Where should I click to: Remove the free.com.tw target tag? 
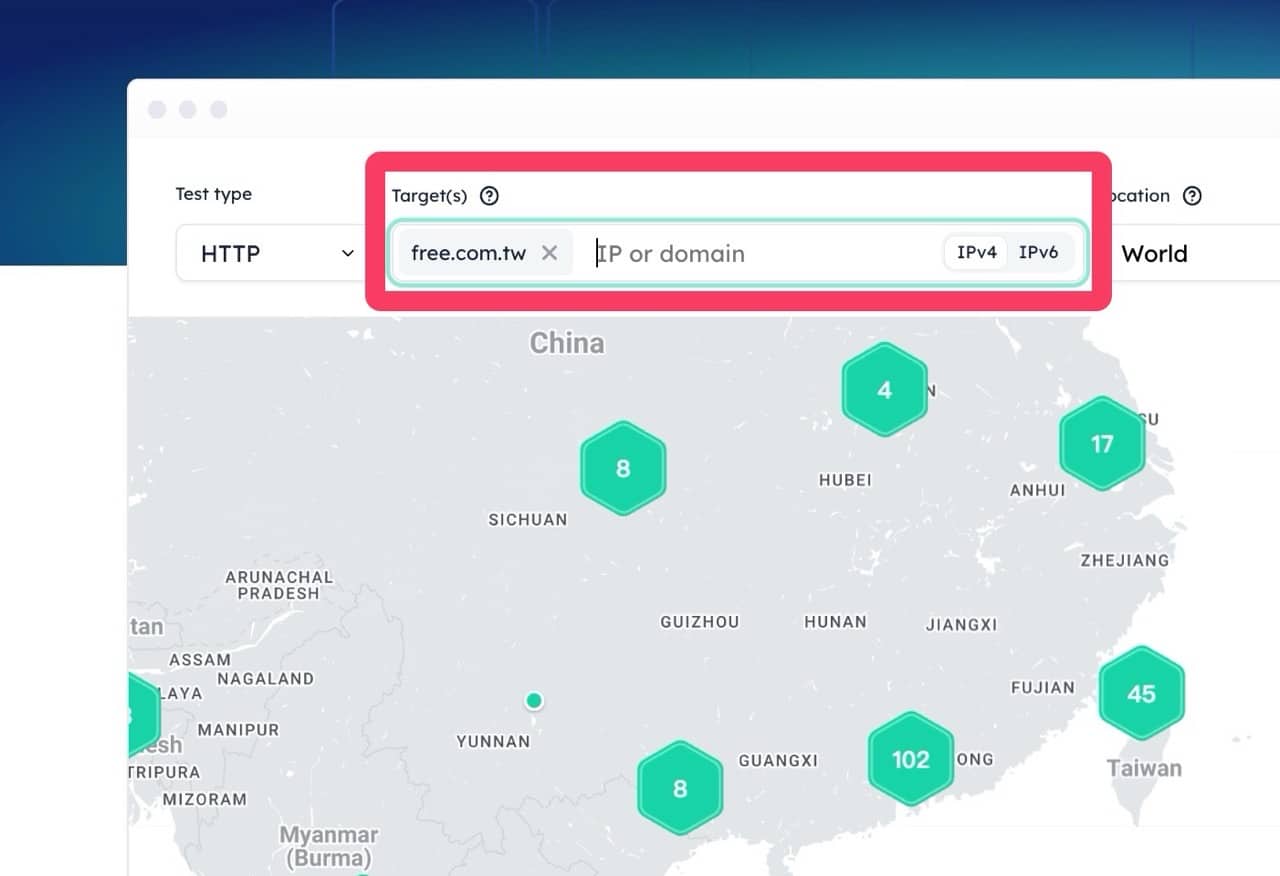549,253
